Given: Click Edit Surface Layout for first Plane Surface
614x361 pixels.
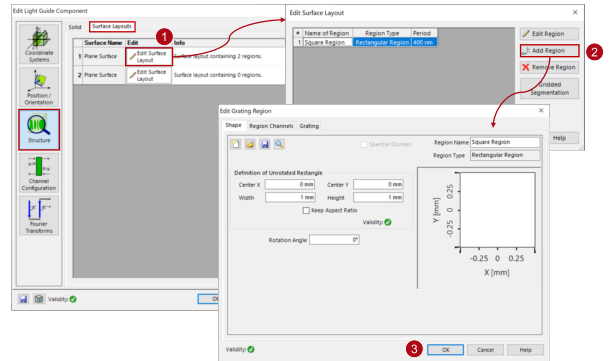Looking at the screenshot, I should point(149,56).
